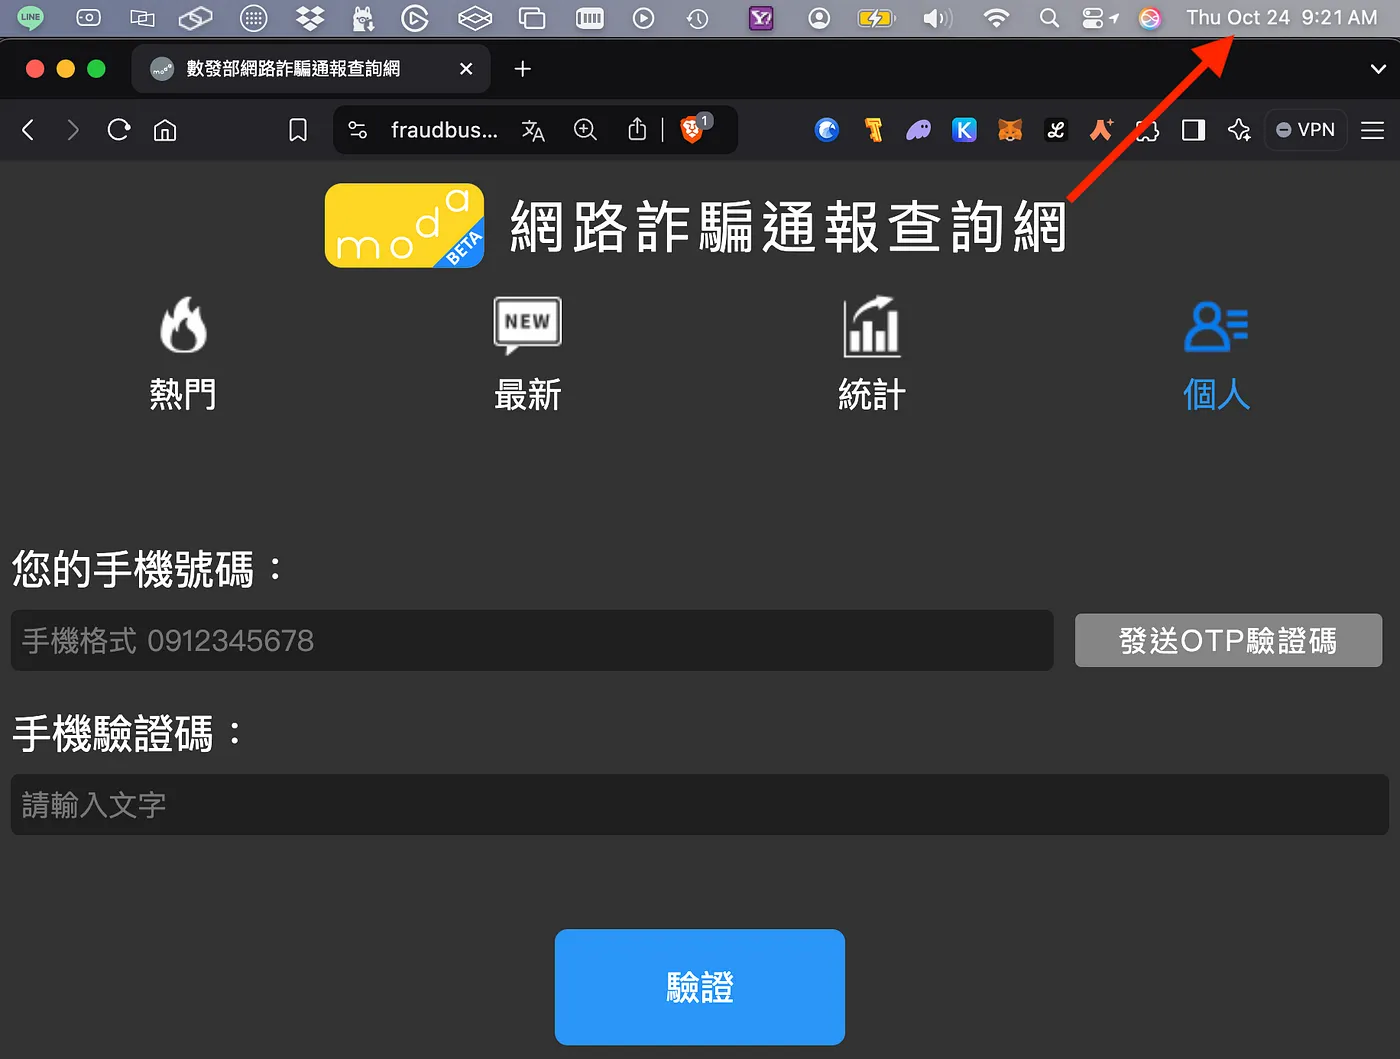1400x1059 pixels.
Task: Open the Leo AI sparkle icon
Action: pyautogui.click(x=1239, y=130)
